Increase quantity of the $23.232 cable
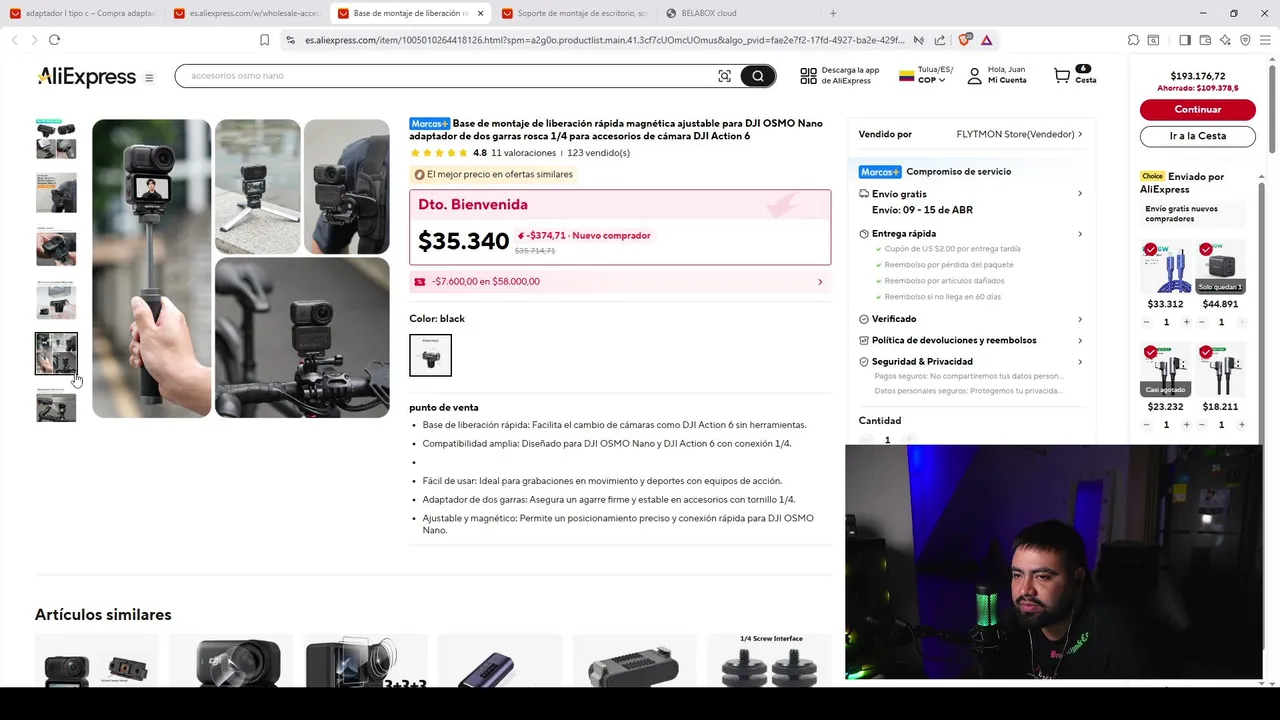Viewport: 1280px width, 720px height. pyautogui.click(x=1187, y=425)
